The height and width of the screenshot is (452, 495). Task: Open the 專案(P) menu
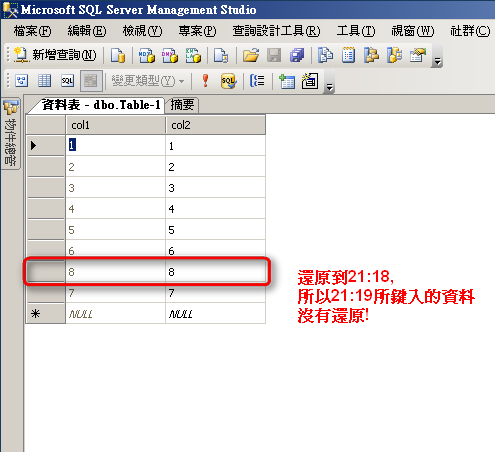pyautogui.click(x=197, y=31)
